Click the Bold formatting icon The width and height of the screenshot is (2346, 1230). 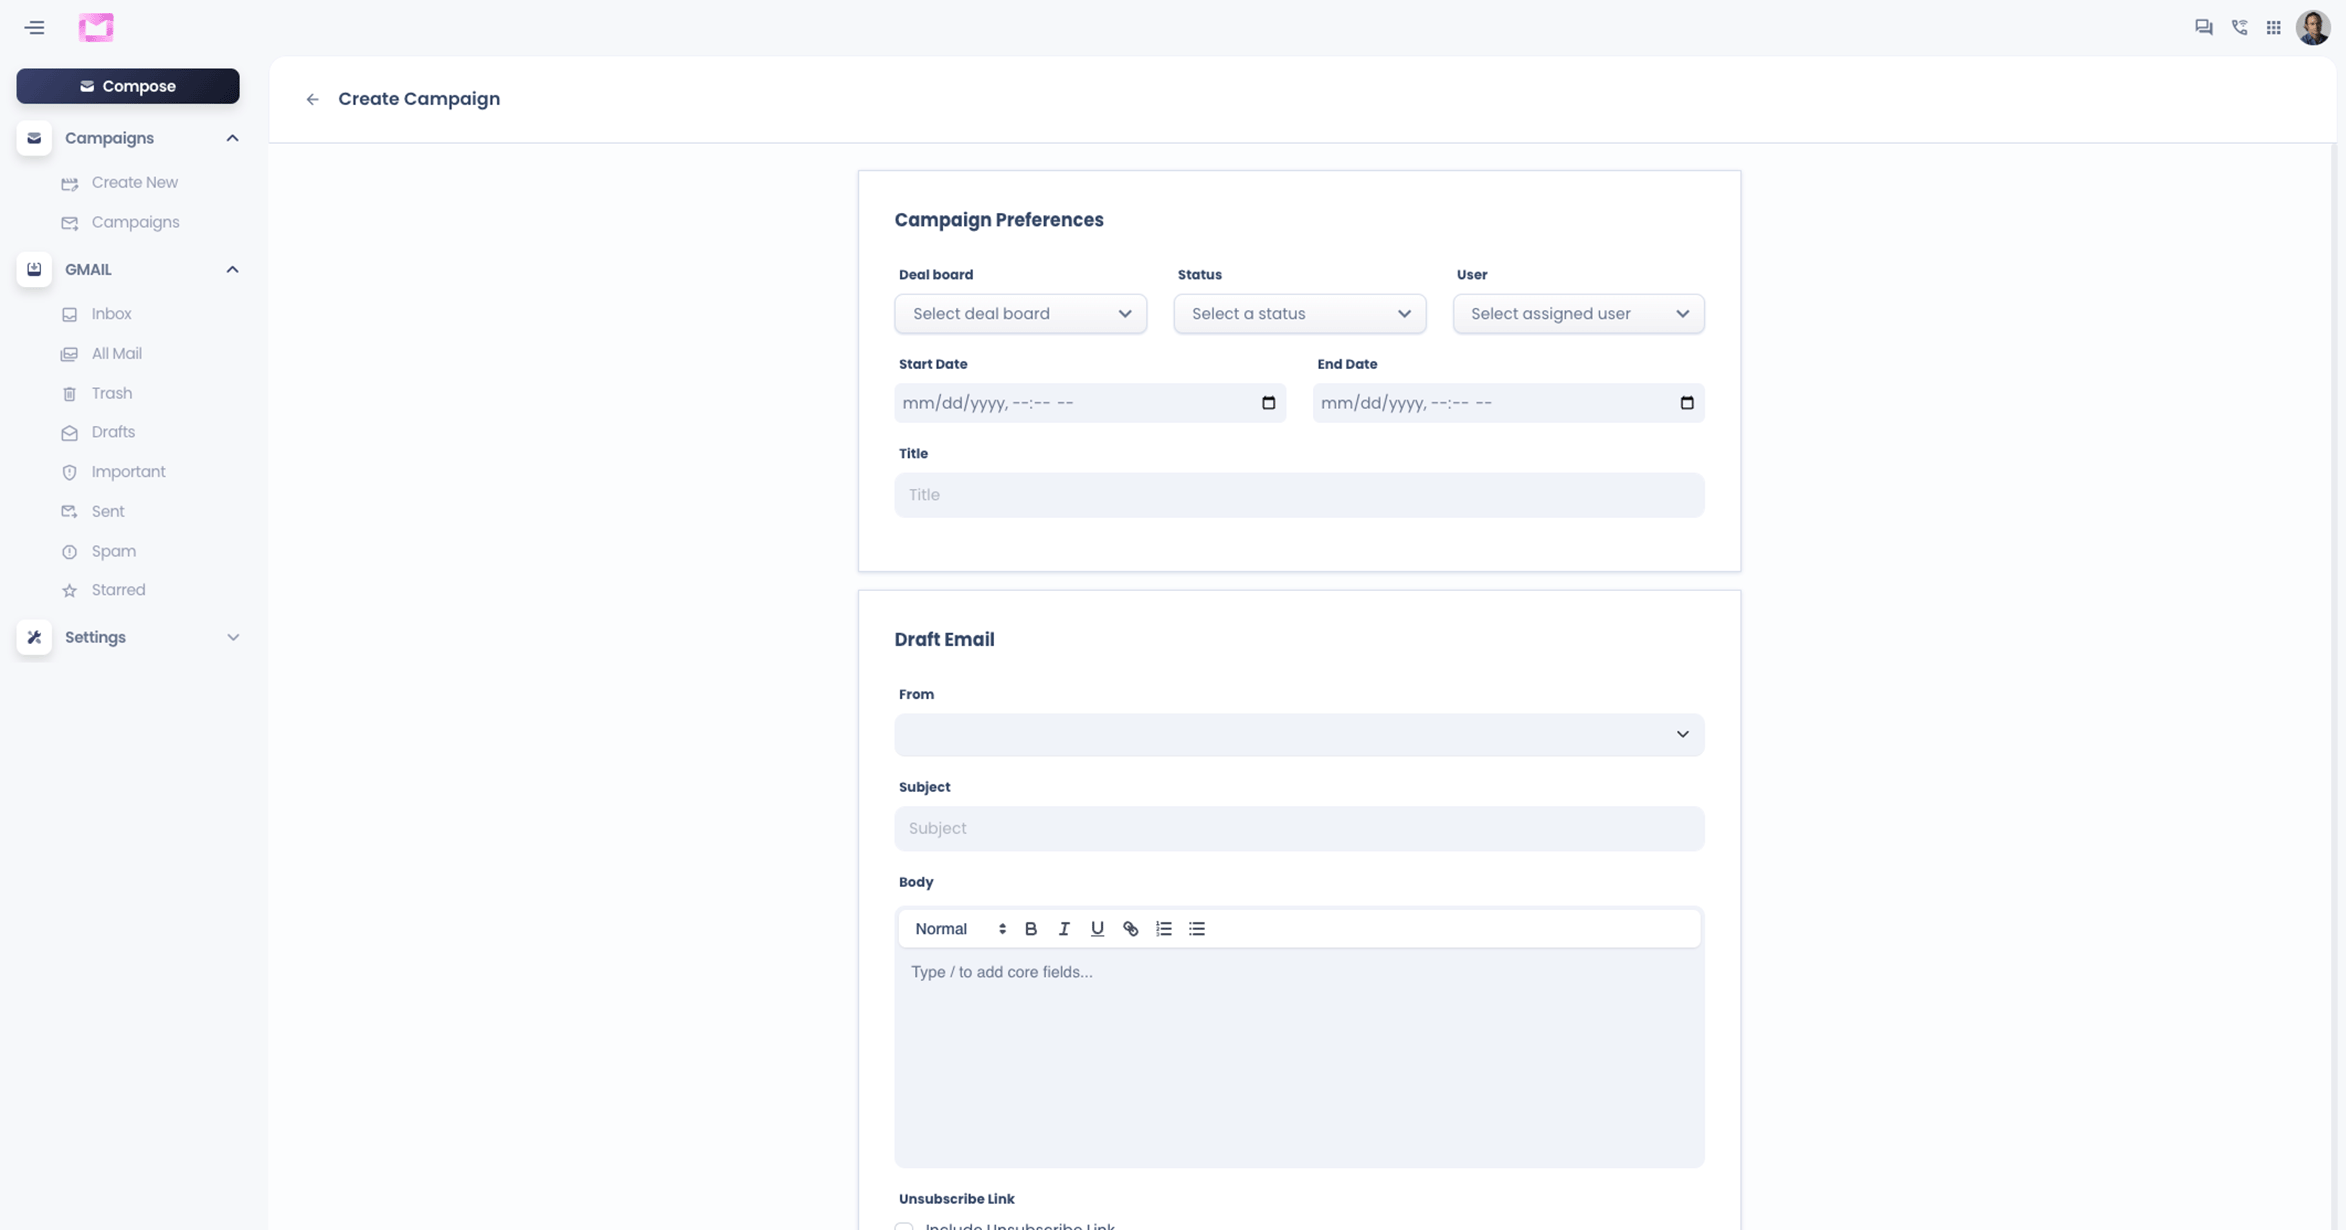click(1031, 929)
